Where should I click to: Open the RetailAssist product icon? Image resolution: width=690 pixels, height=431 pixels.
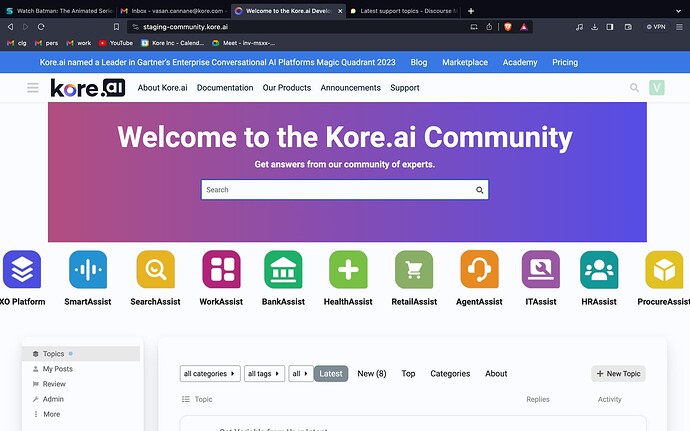[414, 269]
